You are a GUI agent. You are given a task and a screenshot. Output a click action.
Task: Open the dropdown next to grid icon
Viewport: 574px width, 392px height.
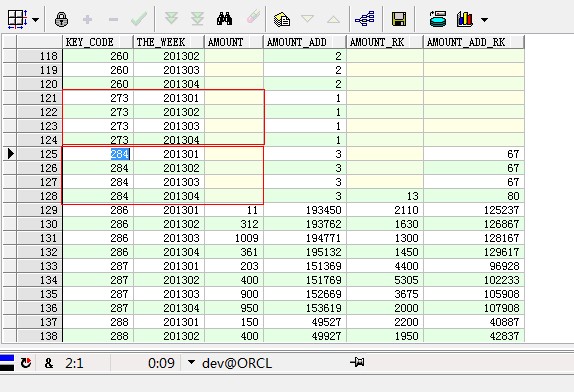(x=36, y=19)
